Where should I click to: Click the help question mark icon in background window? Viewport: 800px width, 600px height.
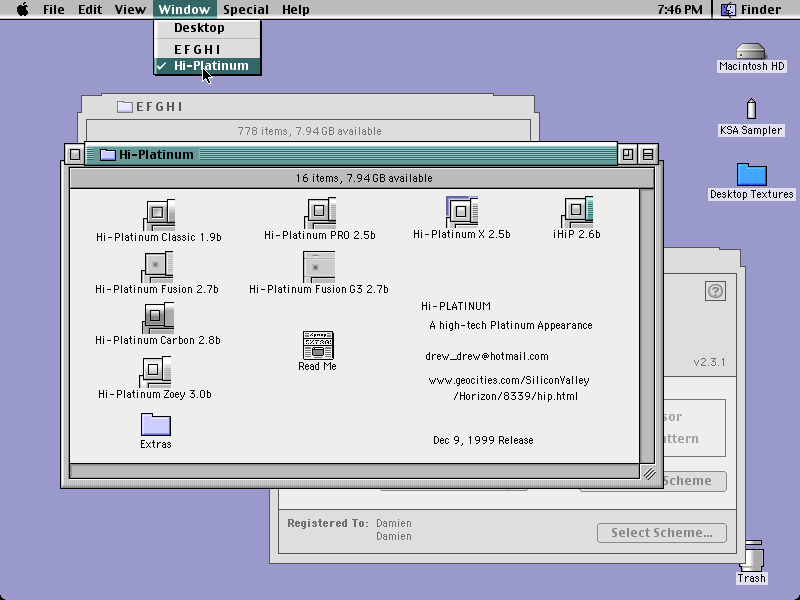pyautogui.click(x=715, y=291)
